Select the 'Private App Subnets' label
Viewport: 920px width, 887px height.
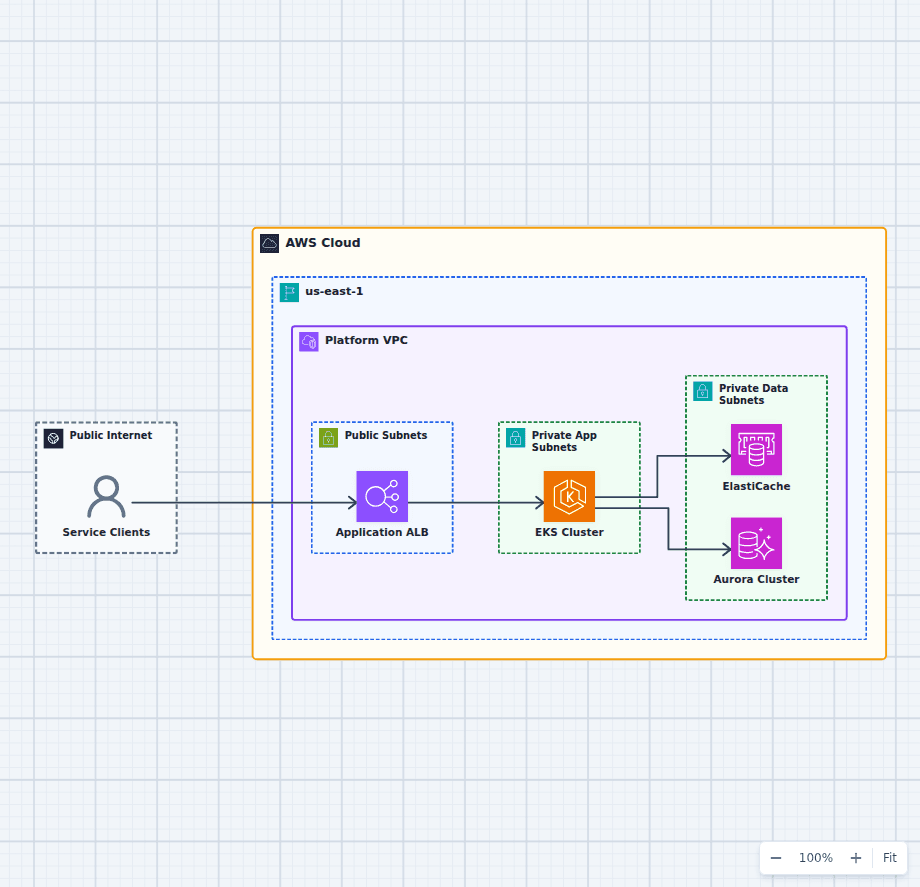pos(564,441)
